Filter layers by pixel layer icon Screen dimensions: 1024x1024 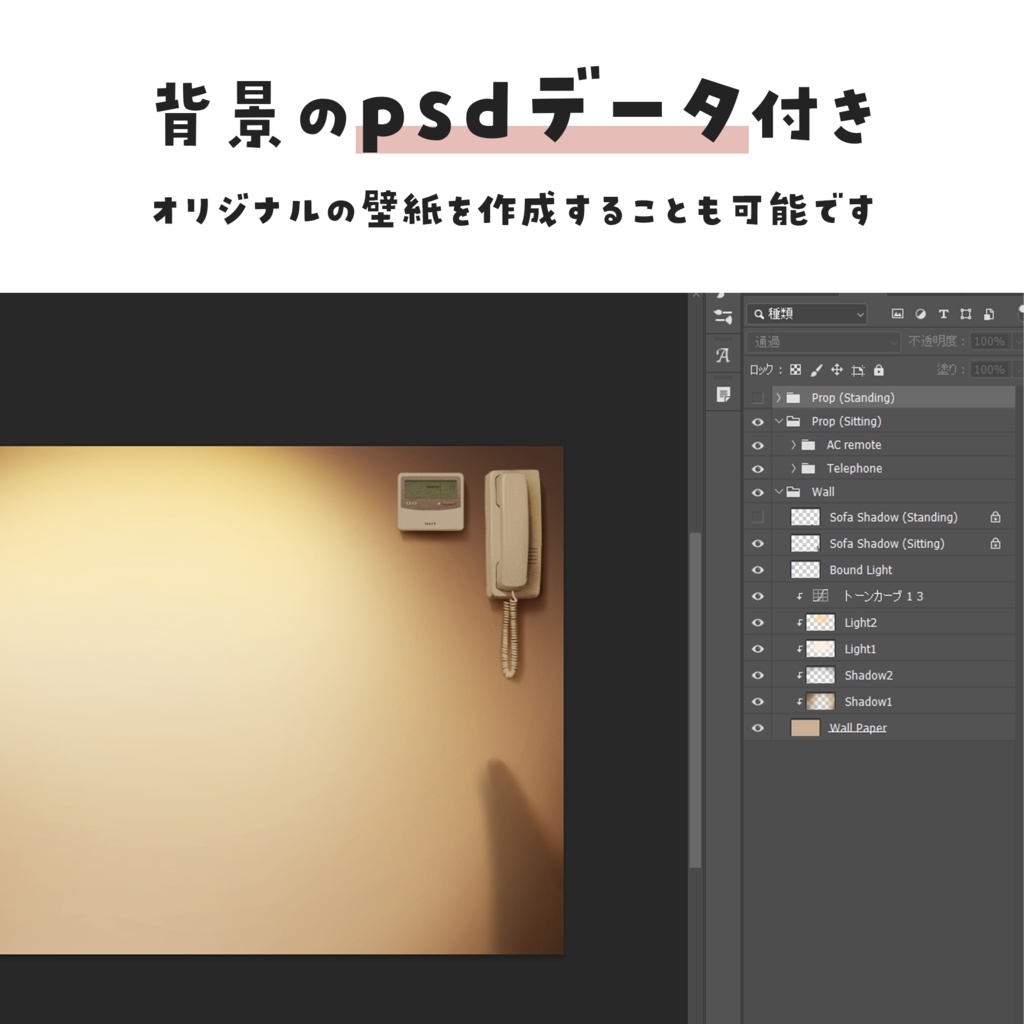pyautogui.click(x=897, y=314)
